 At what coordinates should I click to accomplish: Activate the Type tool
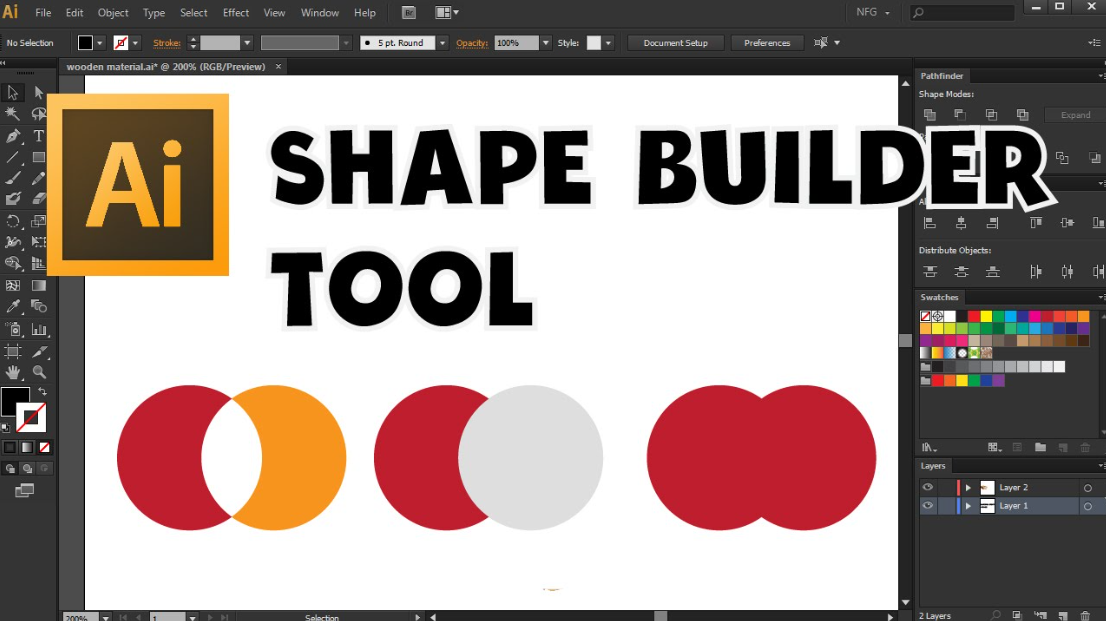(x=39, y=136)
